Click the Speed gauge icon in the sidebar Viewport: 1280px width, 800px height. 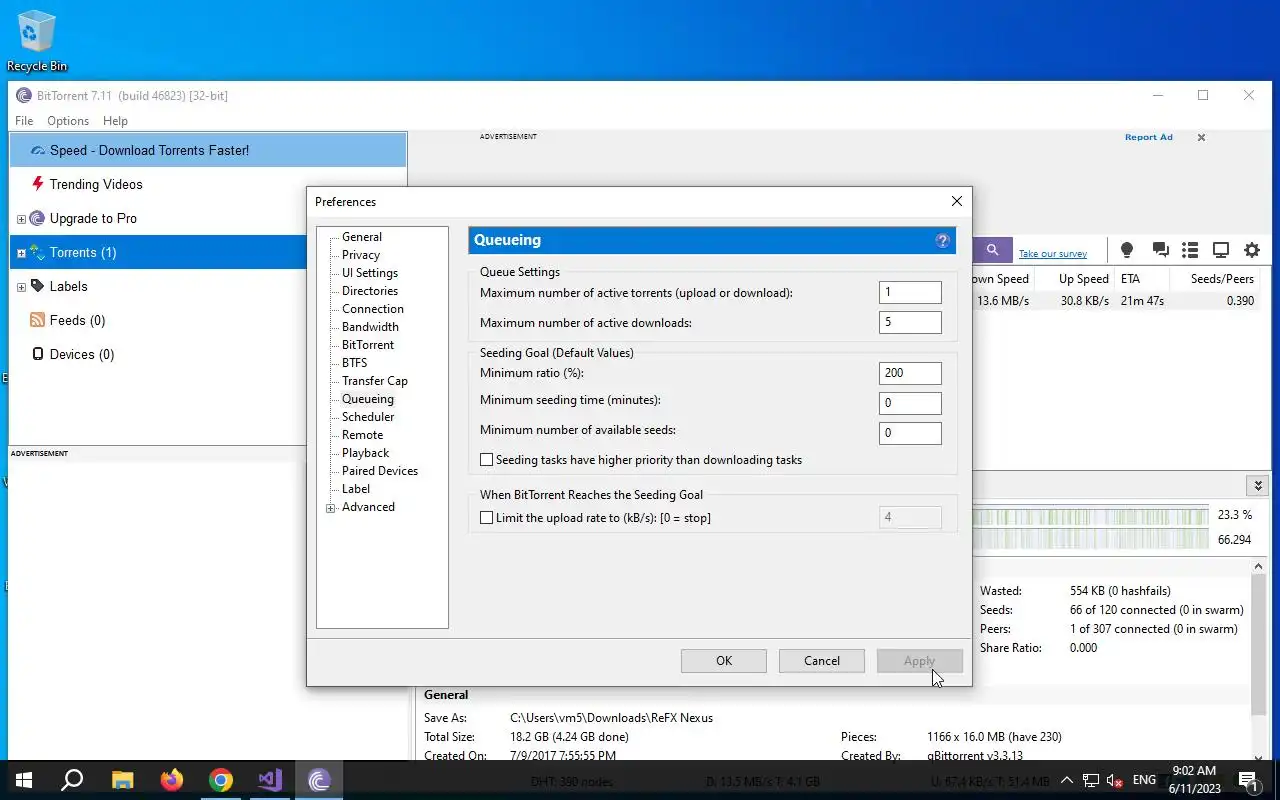pyautogui.click(x=38, y=150)
